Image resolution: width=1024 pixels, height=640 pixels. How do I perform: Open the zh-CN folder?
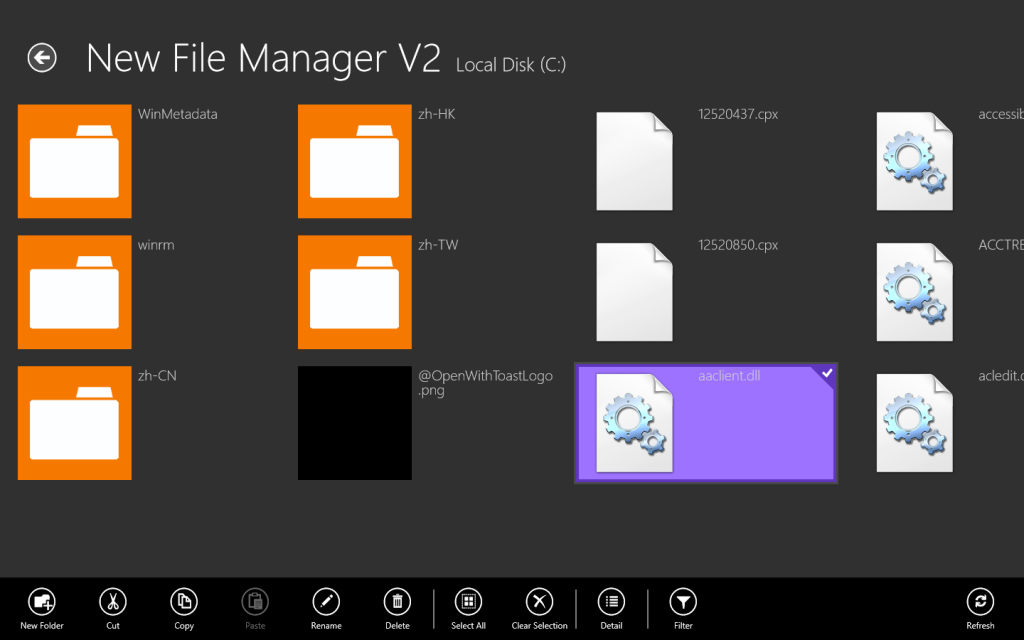pos(75,423)
